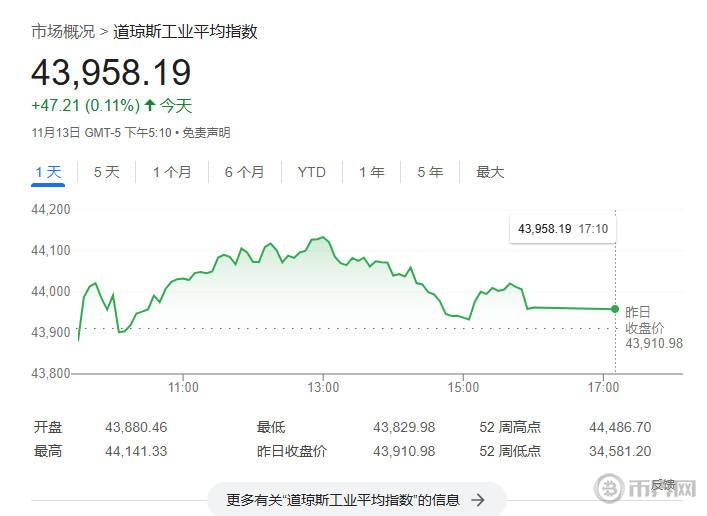Viewport: 707px width, 516px height.
Task: Open the 市场概况 breadcrumb link
Action: pos(63,32)
